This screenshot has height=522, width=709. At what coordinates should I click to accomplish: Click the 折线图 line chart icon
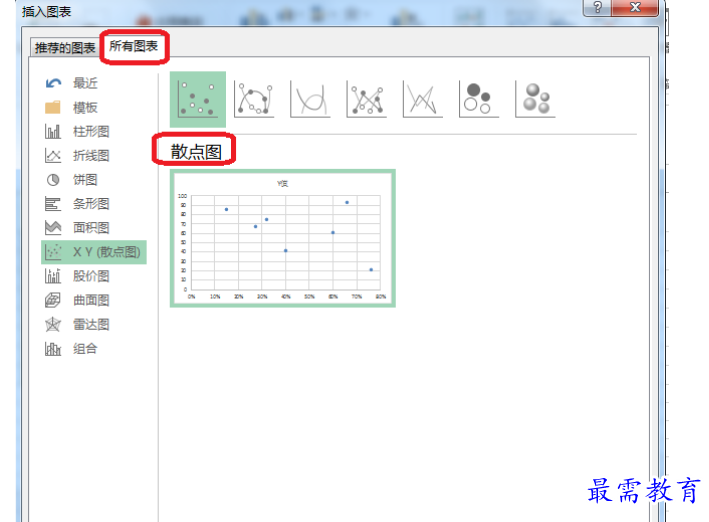tap(53, 156)
